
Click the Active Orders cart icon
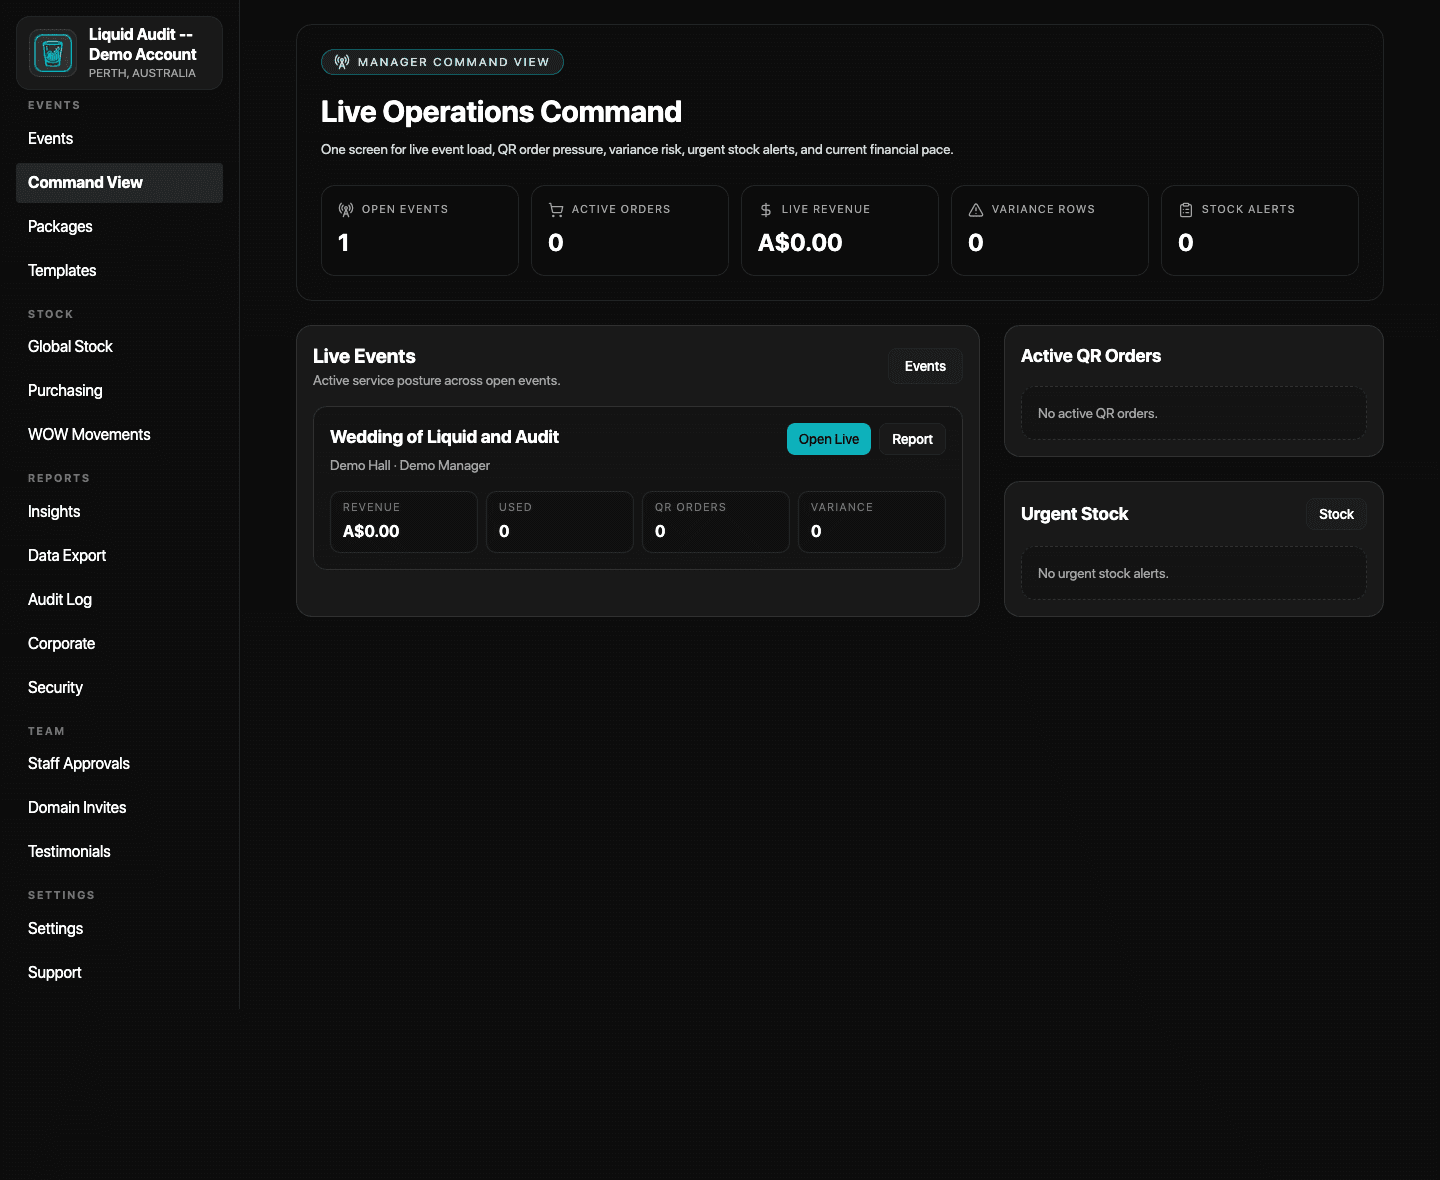click(x=556, y=210)
